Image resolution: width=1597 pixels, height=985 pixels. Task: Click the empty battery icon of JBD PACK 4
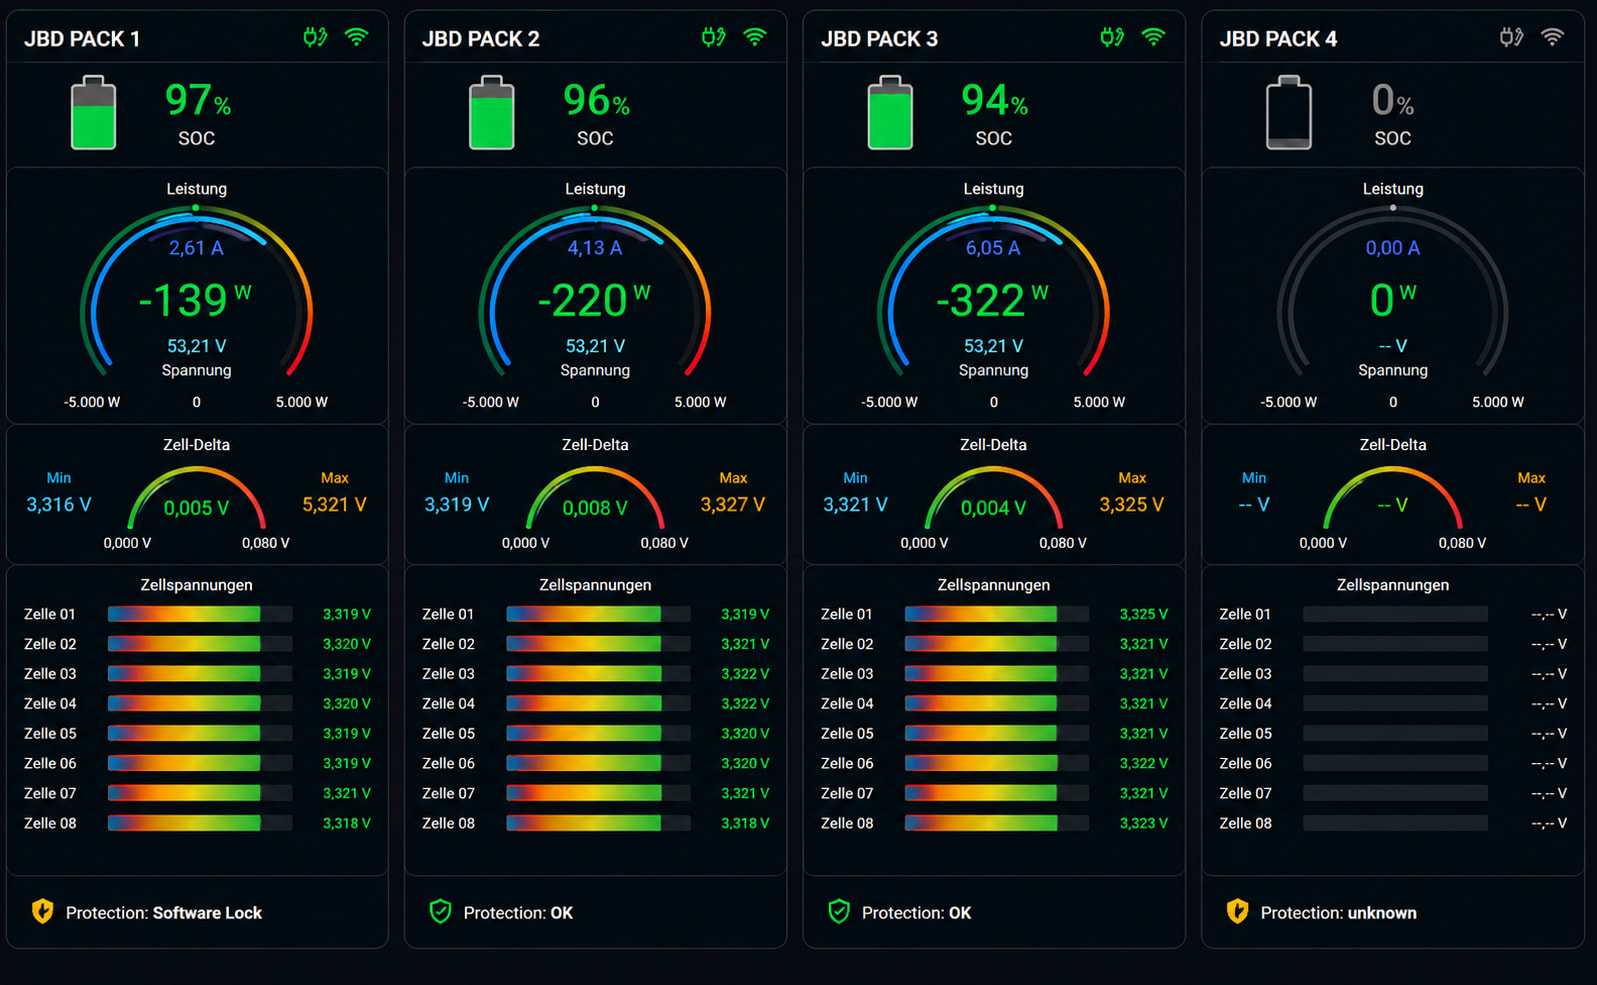coord(1289,112)
